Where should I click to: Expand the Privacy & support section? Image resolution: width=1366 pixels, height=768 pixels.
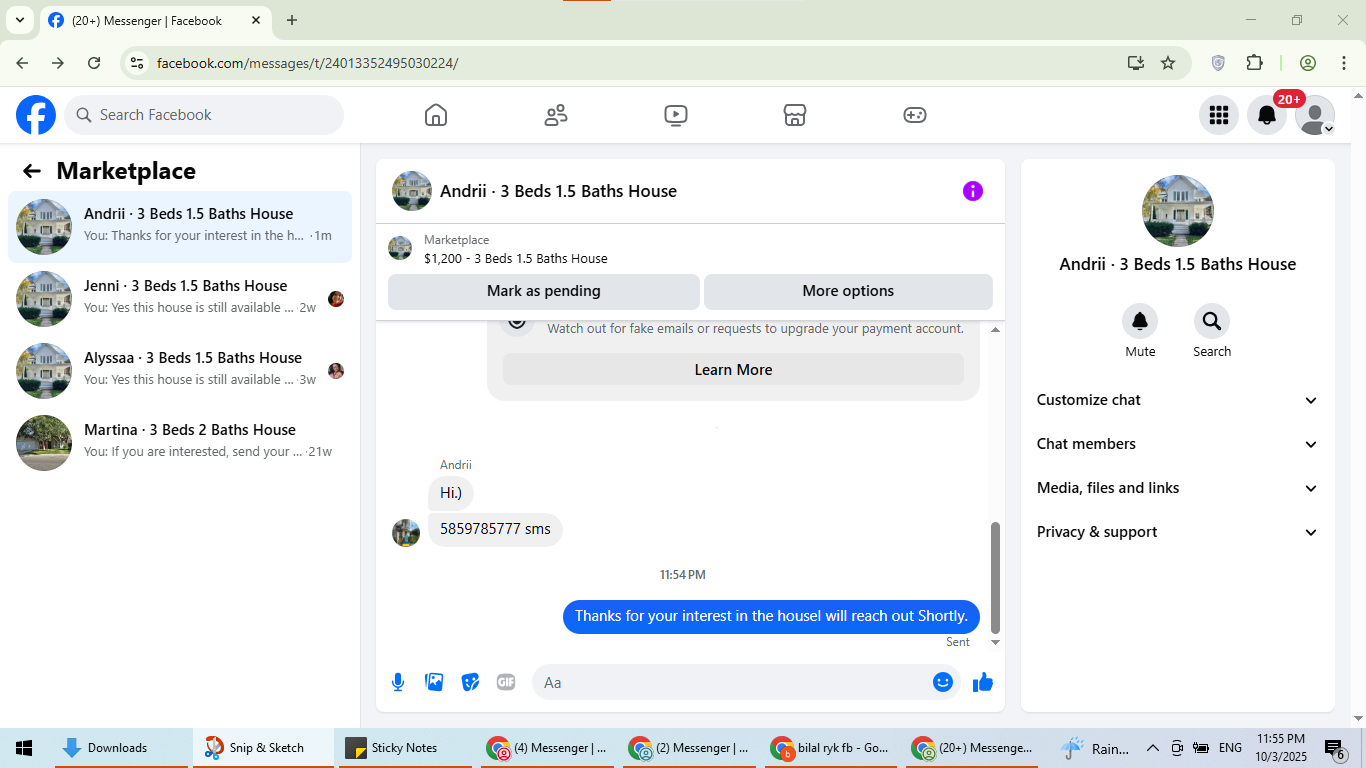(x=1178, y=532)
